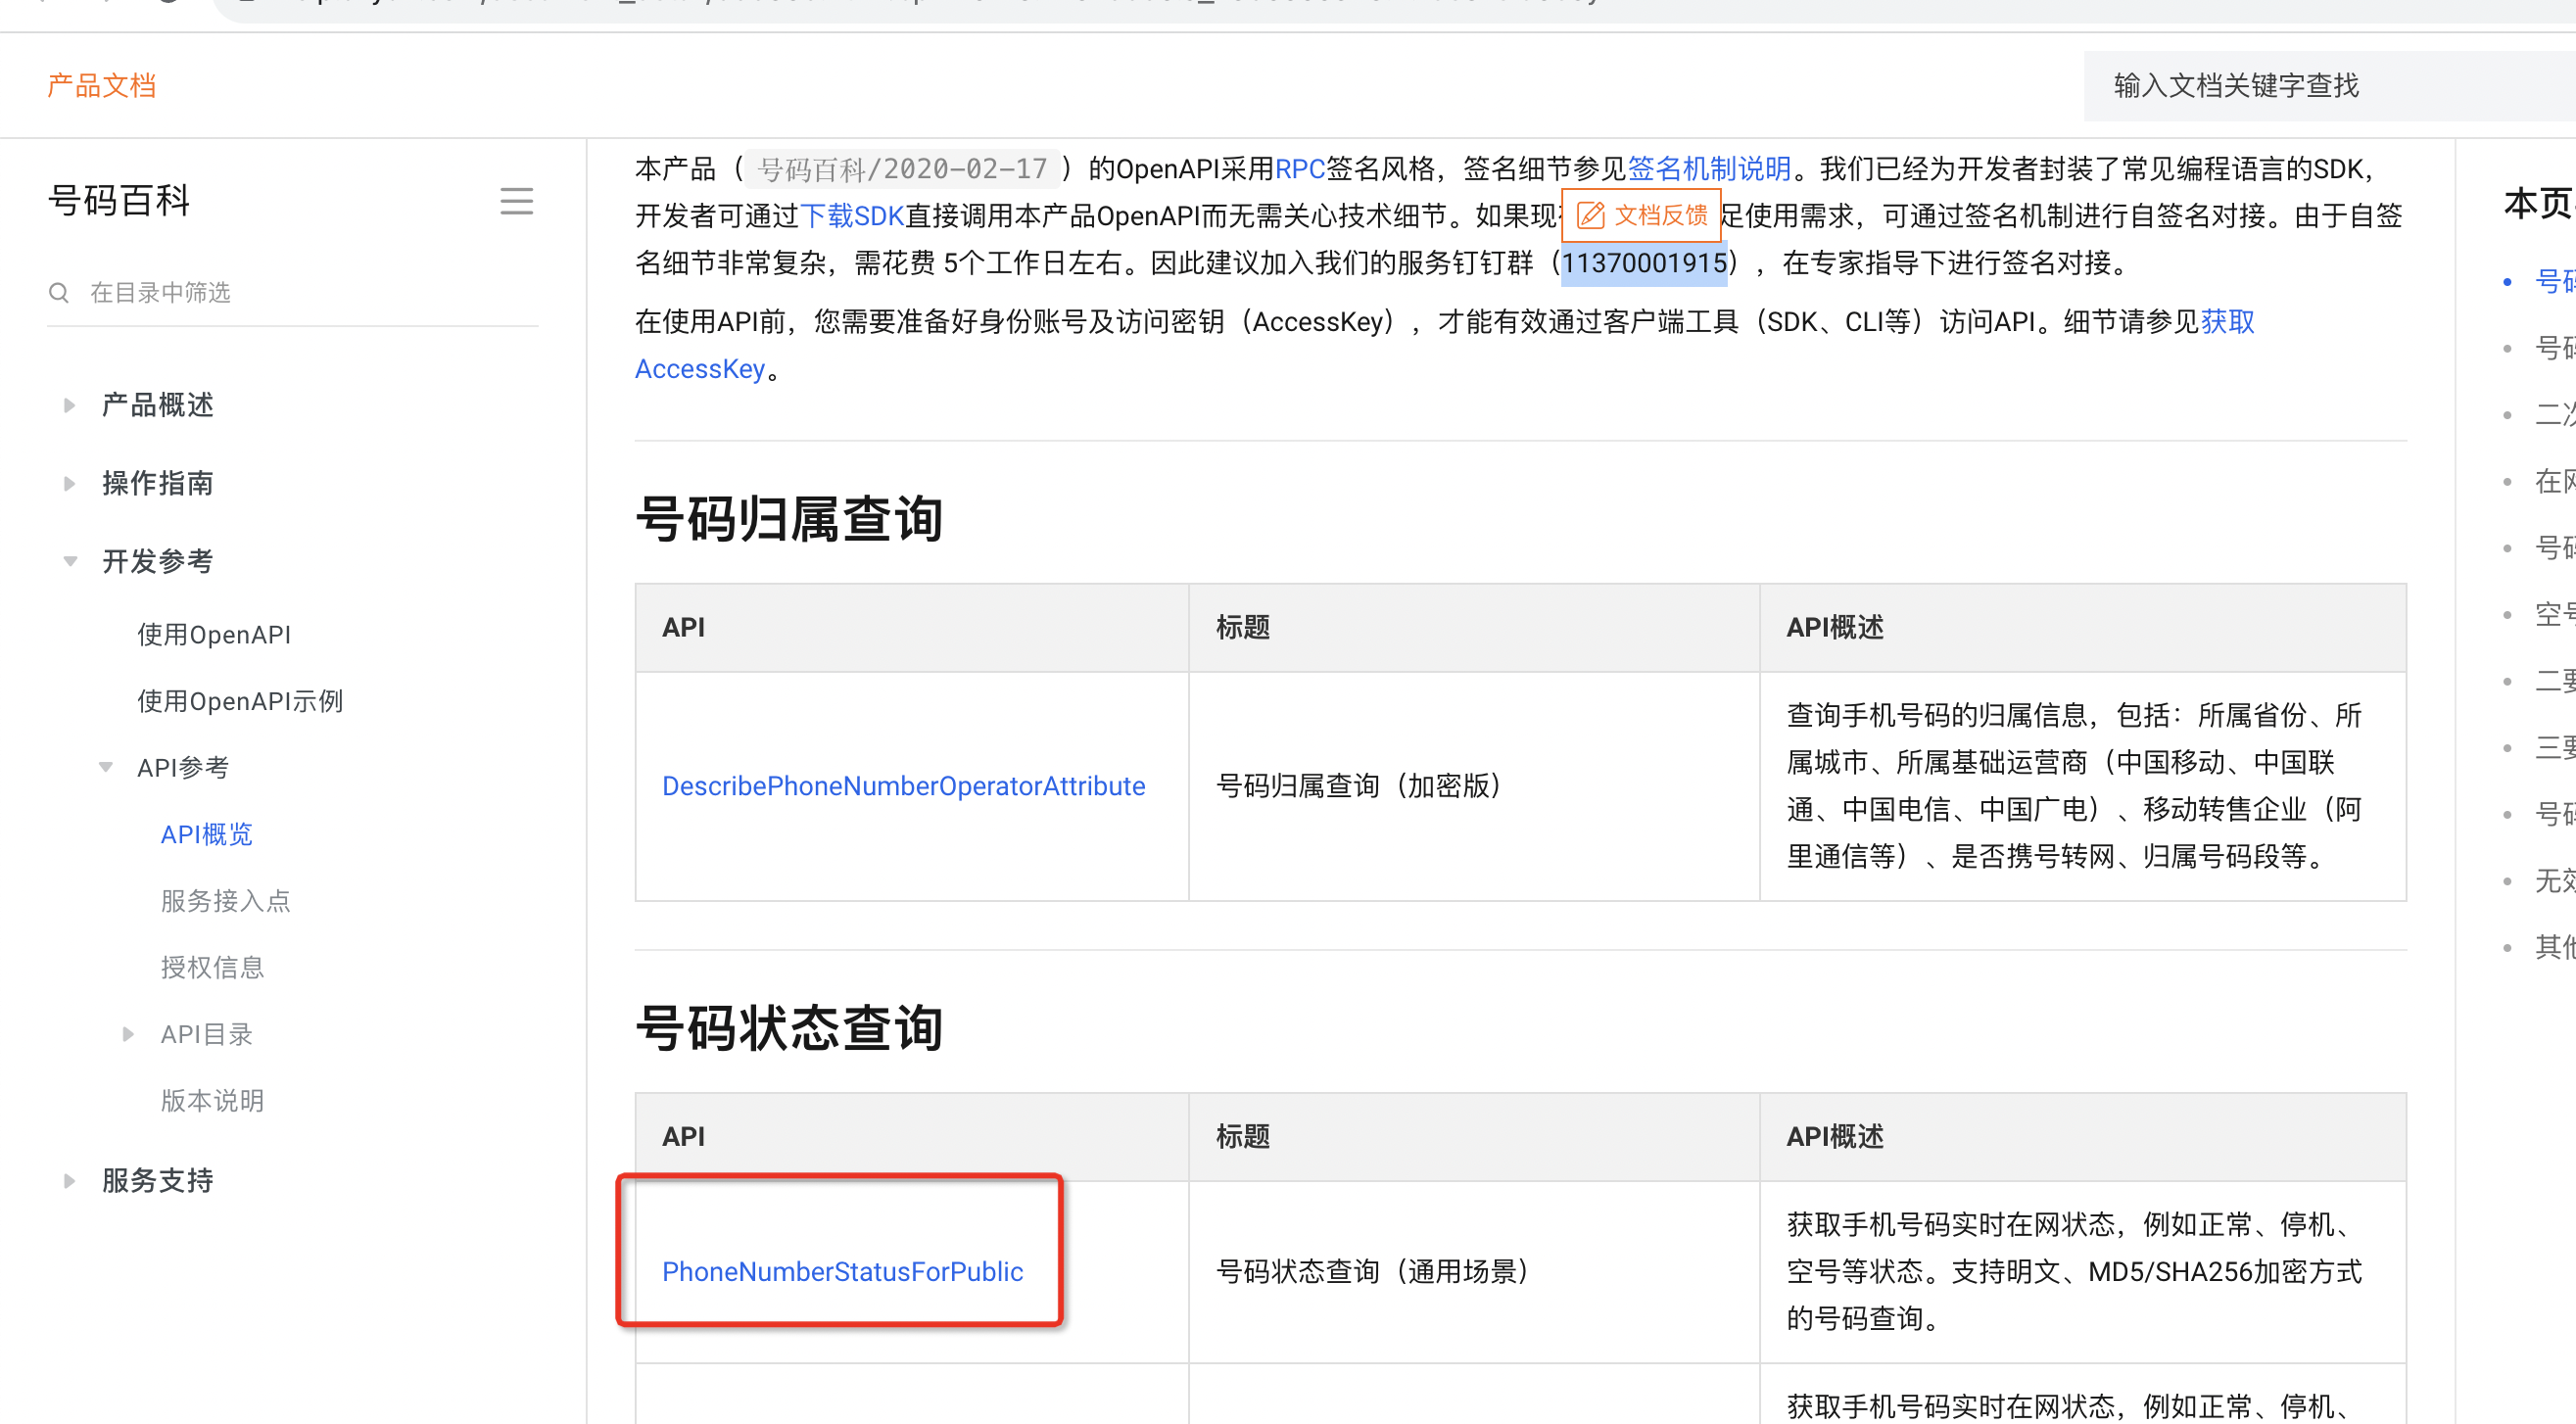
Task: Click the 产品文档 header tab
Action: pyautogui.click(x=101, y=85)
